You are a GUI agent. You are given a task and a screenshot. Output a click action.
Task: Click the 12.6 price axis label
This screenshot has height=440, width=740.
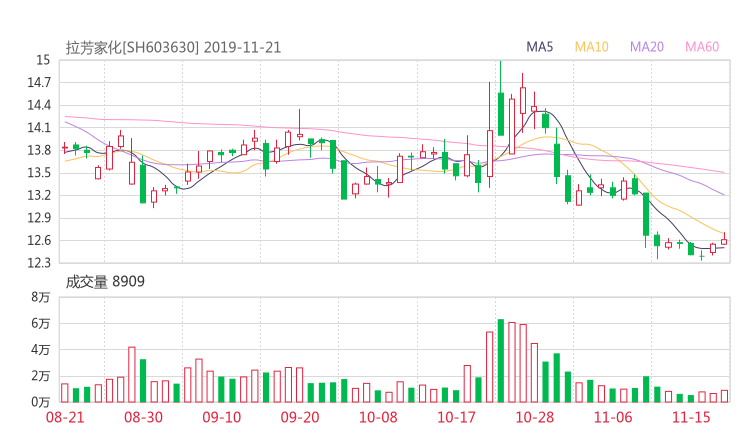point(39,241)
